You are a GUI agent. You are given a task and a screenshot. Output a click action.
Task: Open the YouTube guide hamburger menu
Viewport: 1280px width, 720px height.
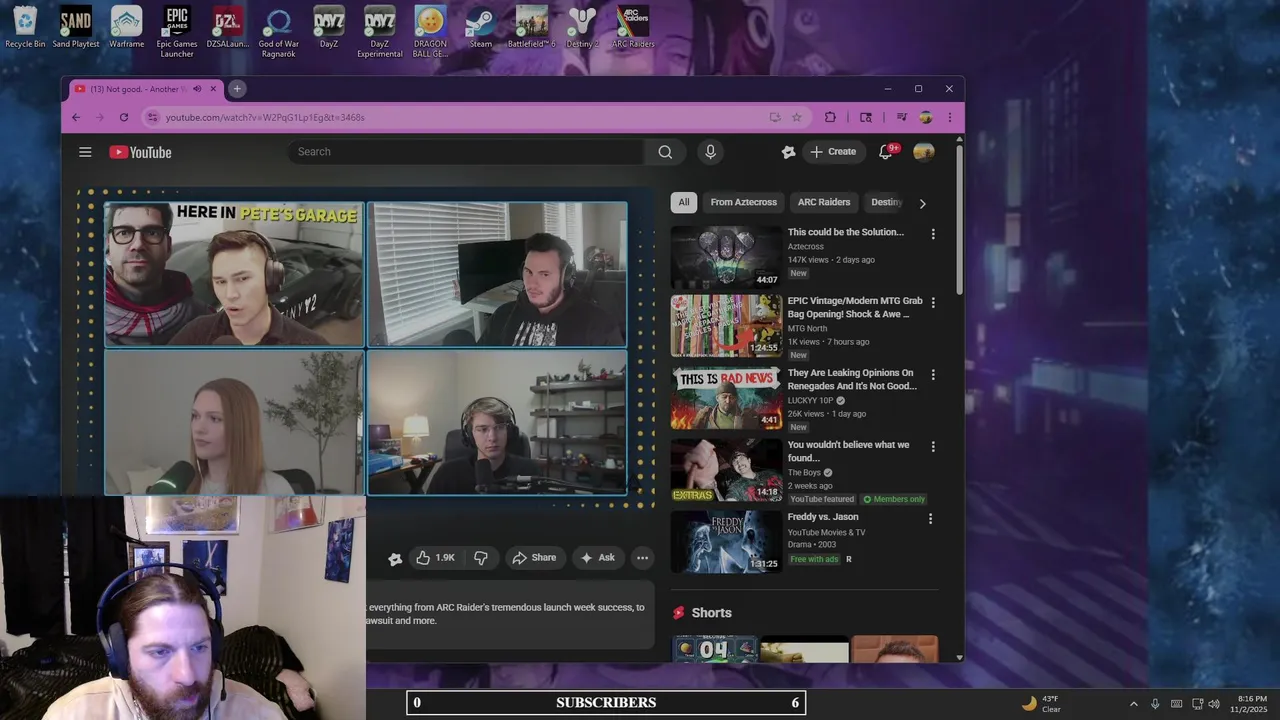(85, 152)
